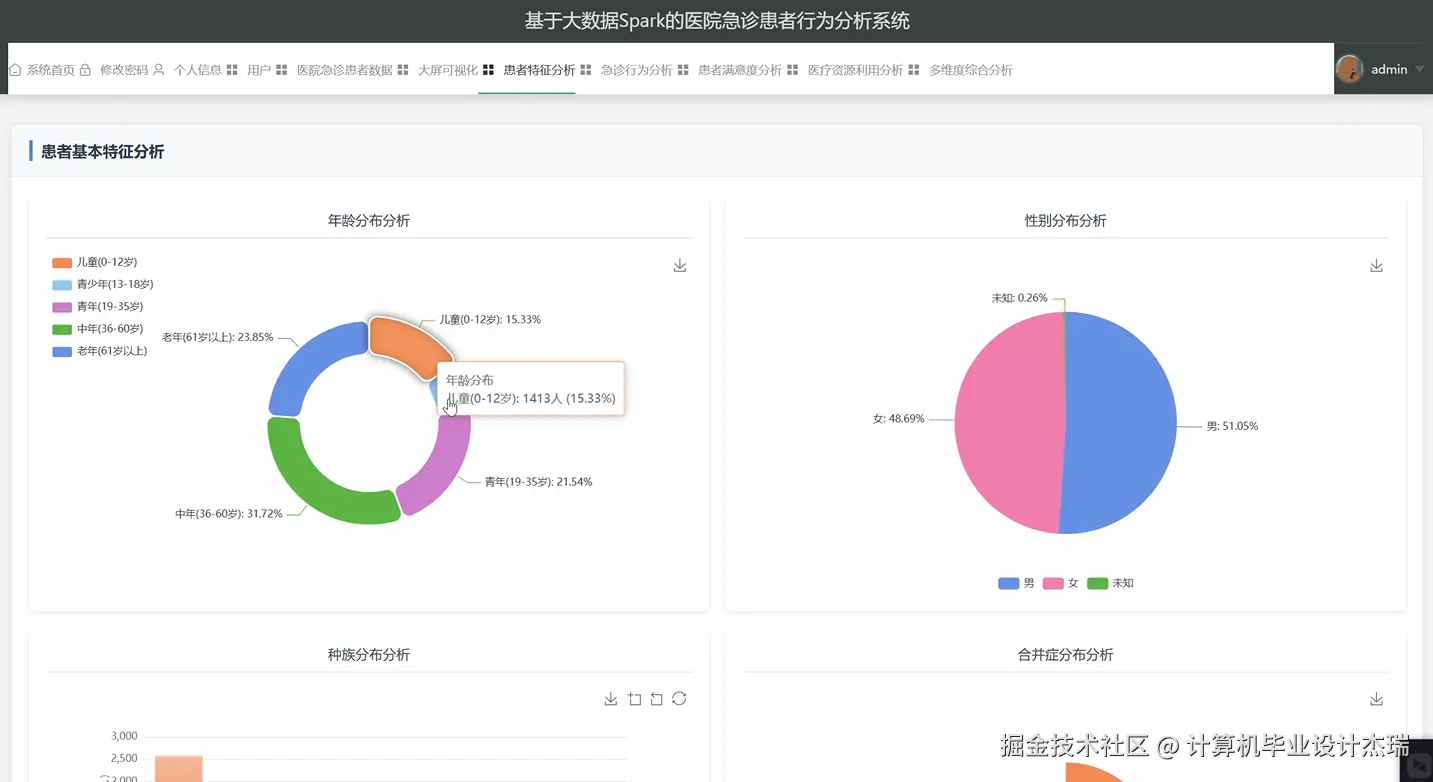
Task: Activate data zoom on the 种族分布分析 chart
Action: [634, 699]
